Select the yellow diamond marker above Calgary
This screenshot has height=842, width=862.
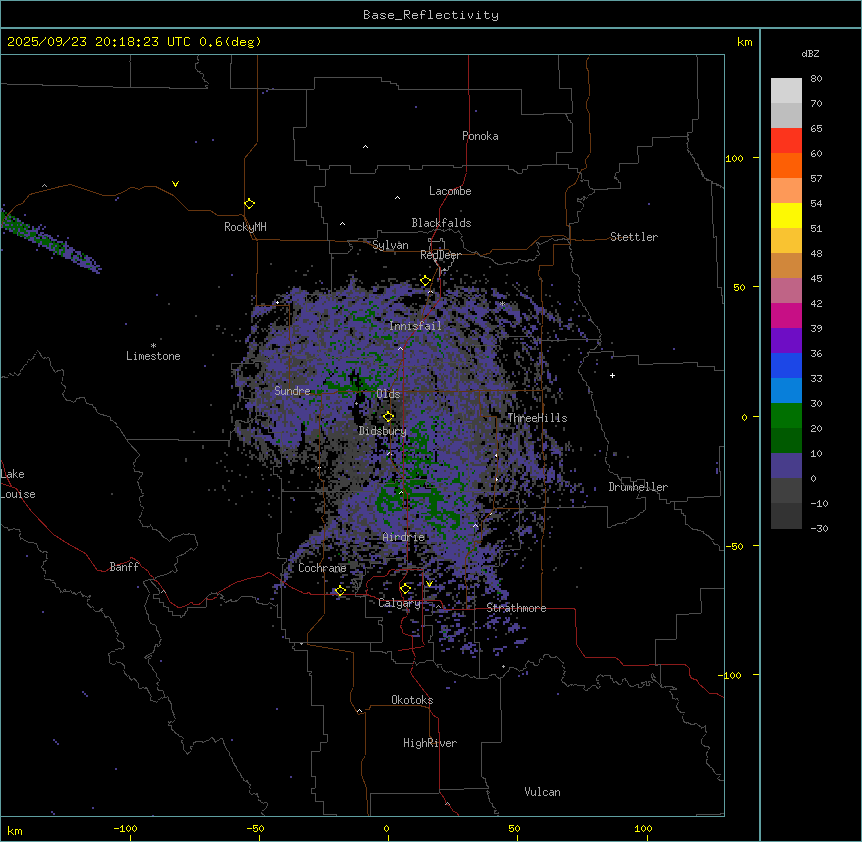point(405,588)
